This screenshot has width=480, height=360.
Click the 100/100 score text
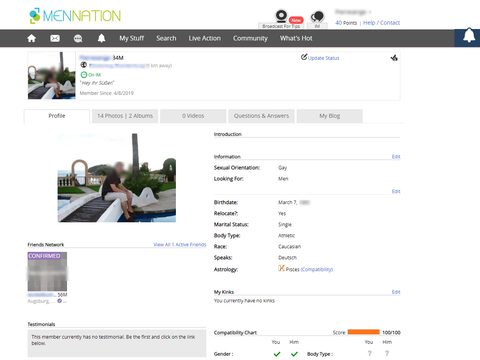(391, 333)
